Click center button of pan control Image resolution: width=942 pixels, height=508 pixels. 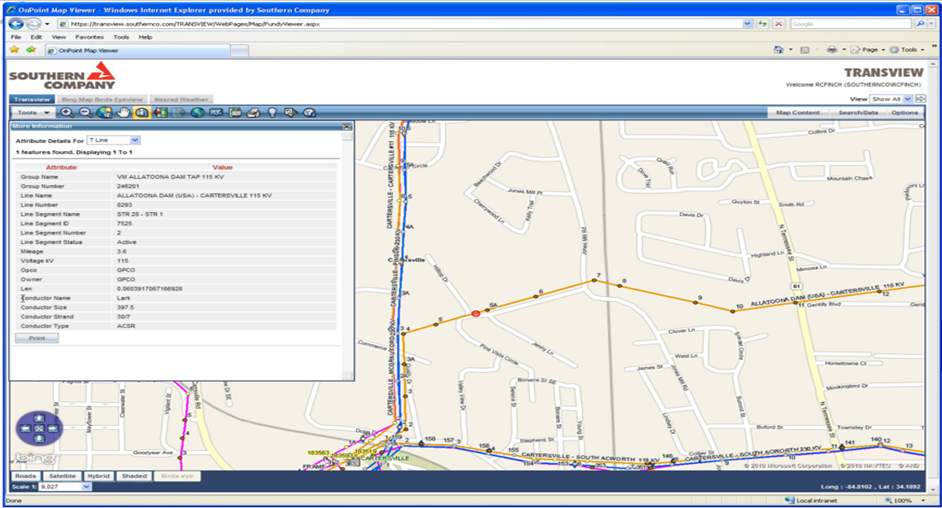[39, 428]
